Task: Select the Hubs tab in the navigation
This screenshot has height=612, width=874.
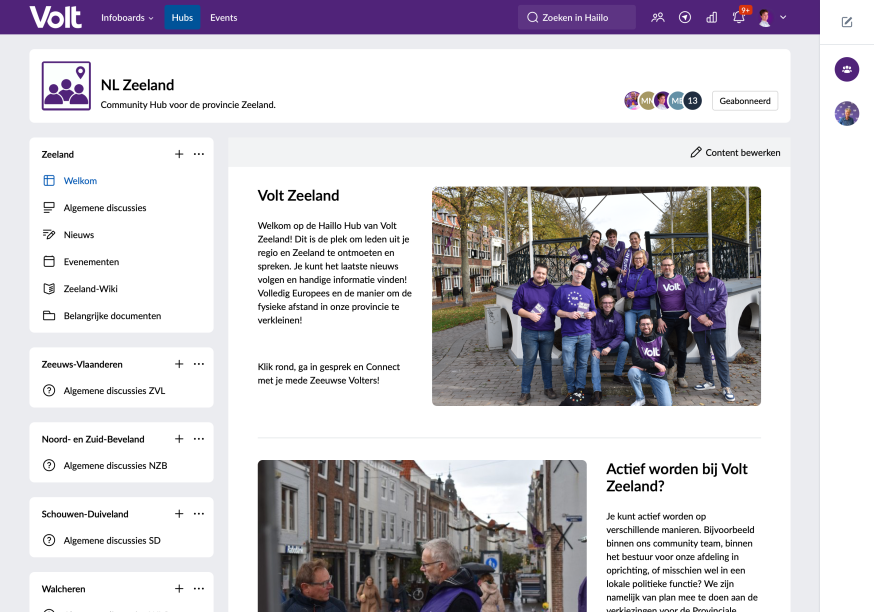Action: [x=182, y=17]
